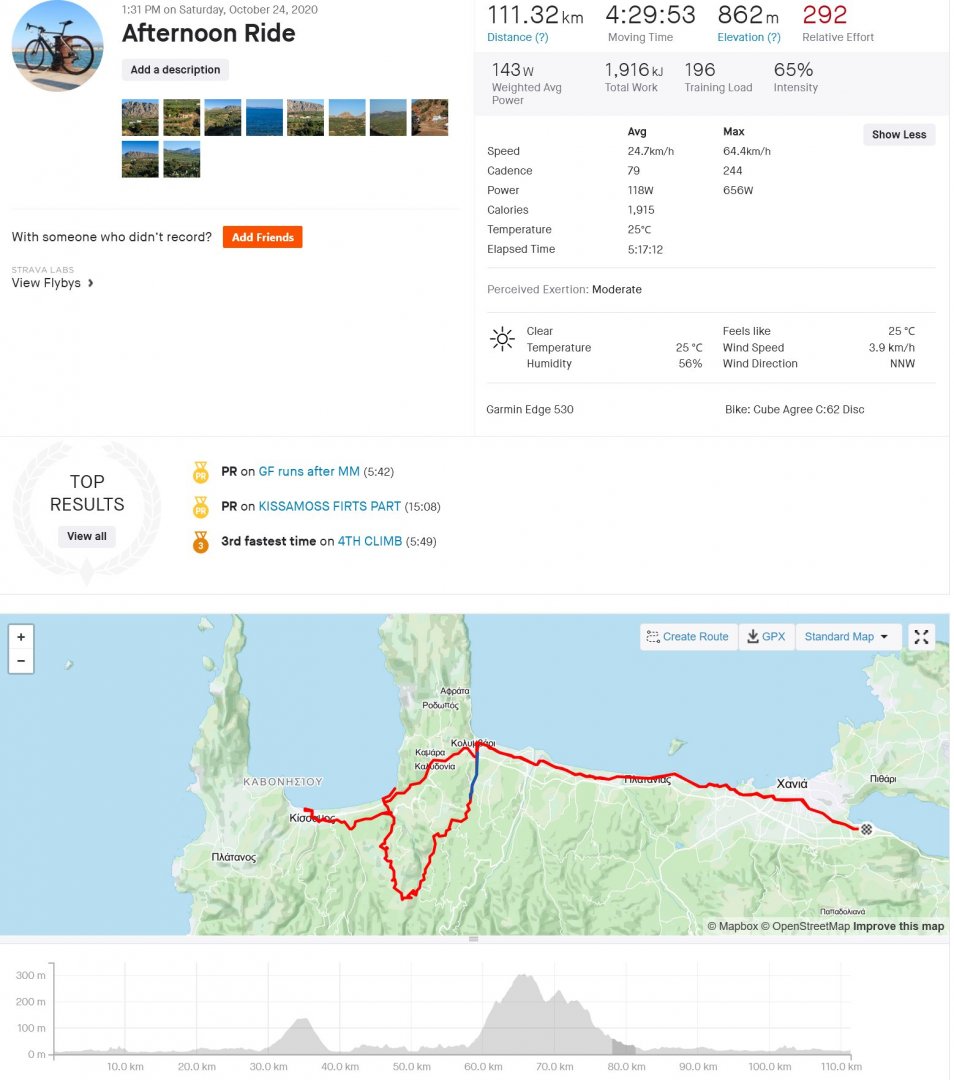
Task: Click the 3rd fastest time medal icon
Action: (x=200, y=542)
